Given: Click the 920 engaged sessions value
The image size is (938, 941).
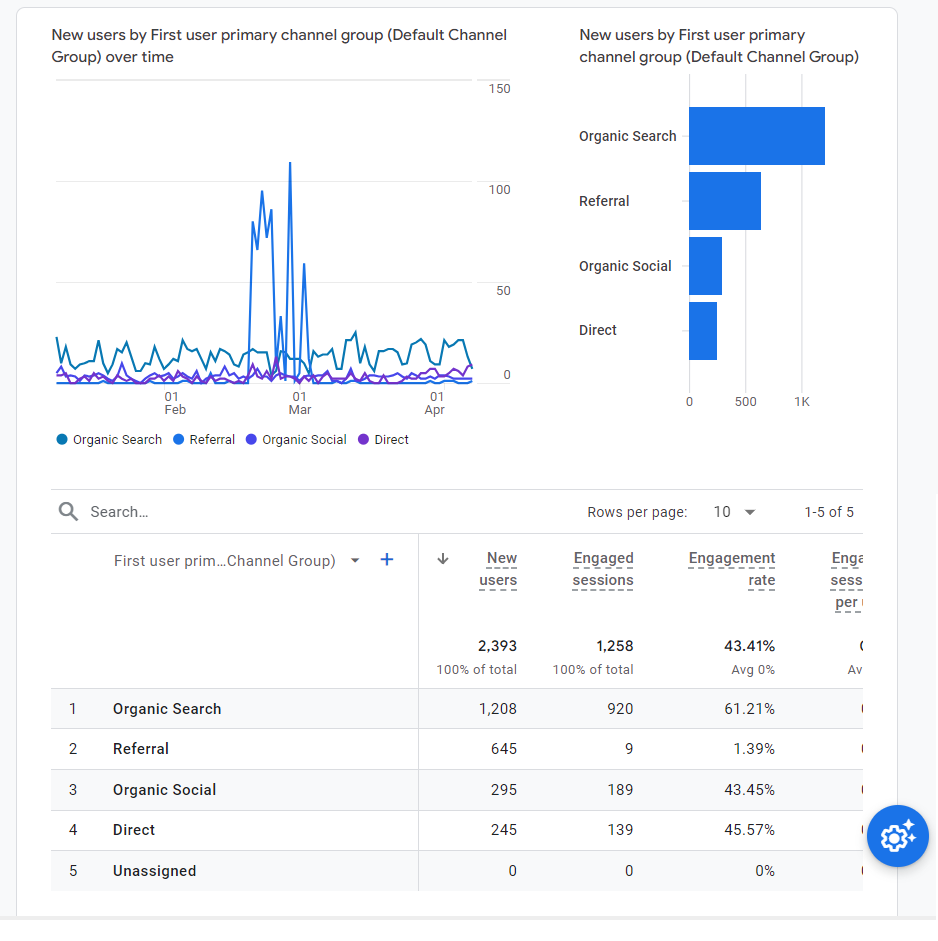Looking at the screenshot, I should (620, 709).
